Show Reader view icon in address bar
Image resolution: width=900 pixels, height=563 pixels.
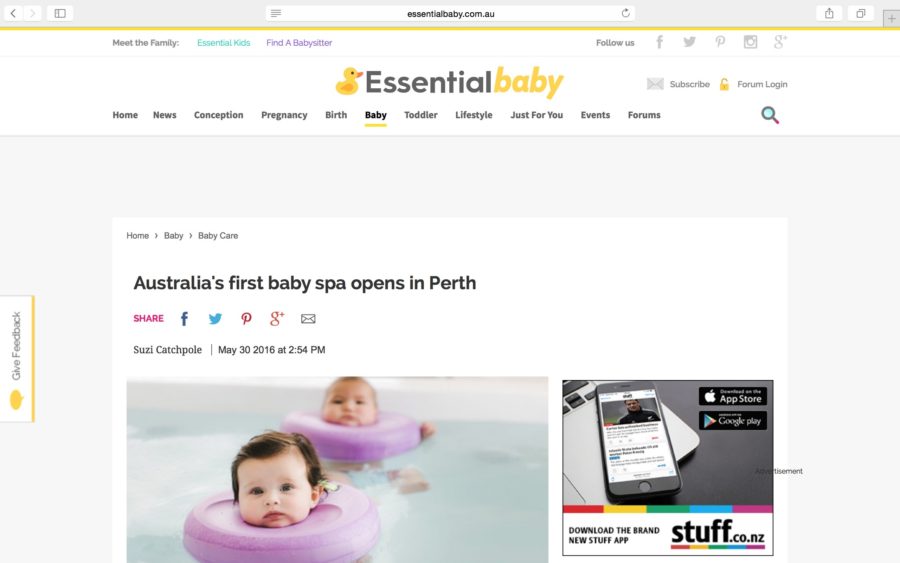(x=276, y=13)
